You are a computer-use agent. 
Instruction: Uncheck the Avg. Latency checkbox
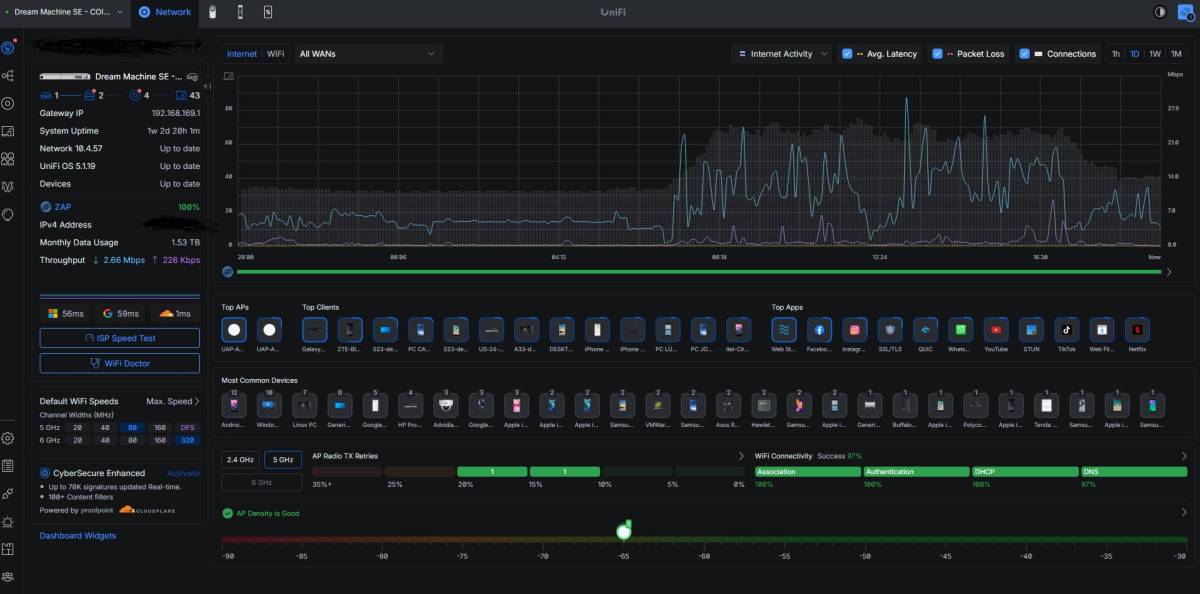[x=847, y=54]
